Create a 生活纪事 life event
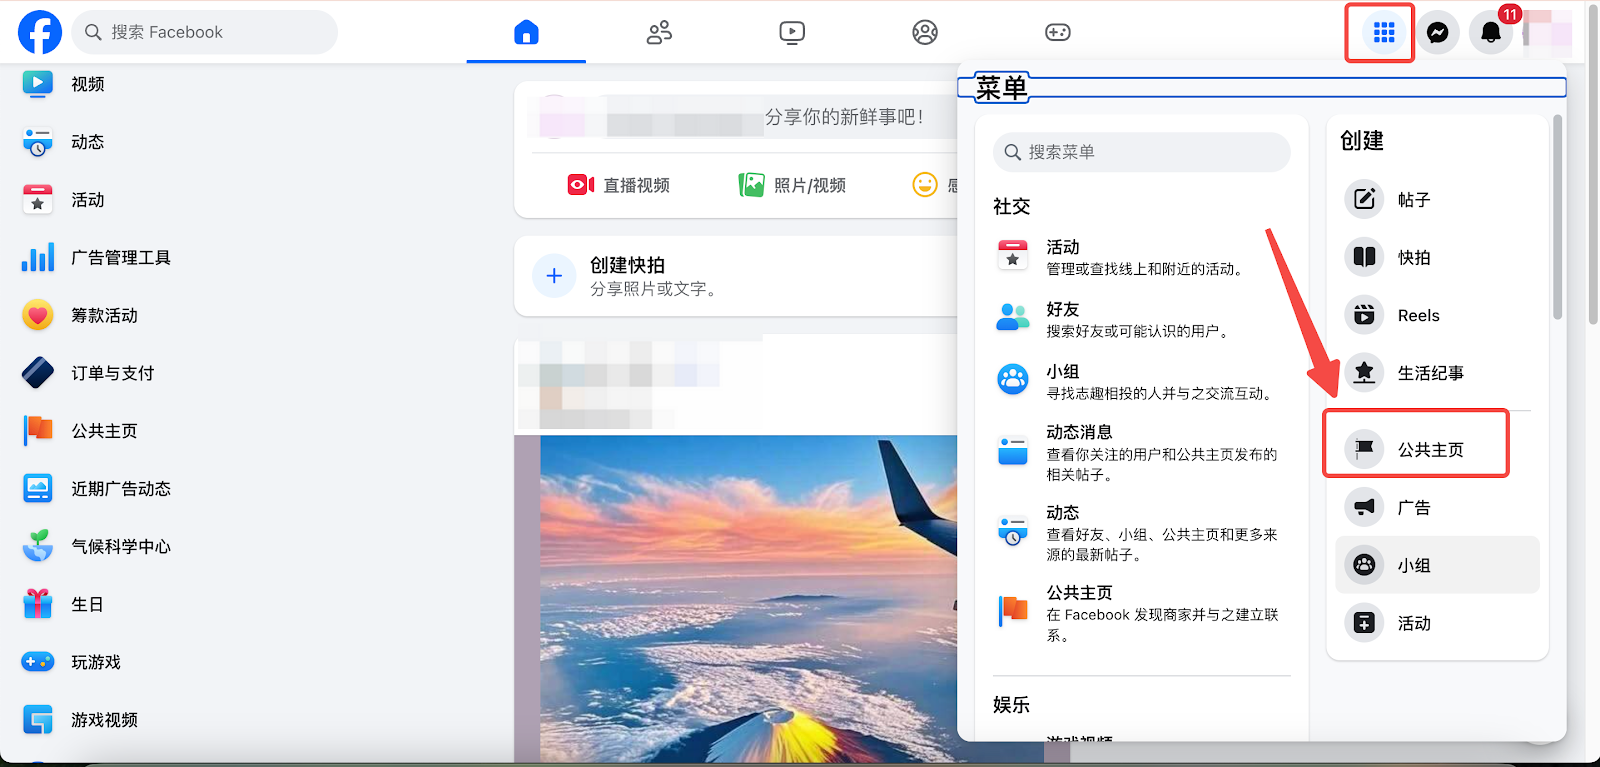This screenshot has height=767, width=1600. pos(1437,373)
